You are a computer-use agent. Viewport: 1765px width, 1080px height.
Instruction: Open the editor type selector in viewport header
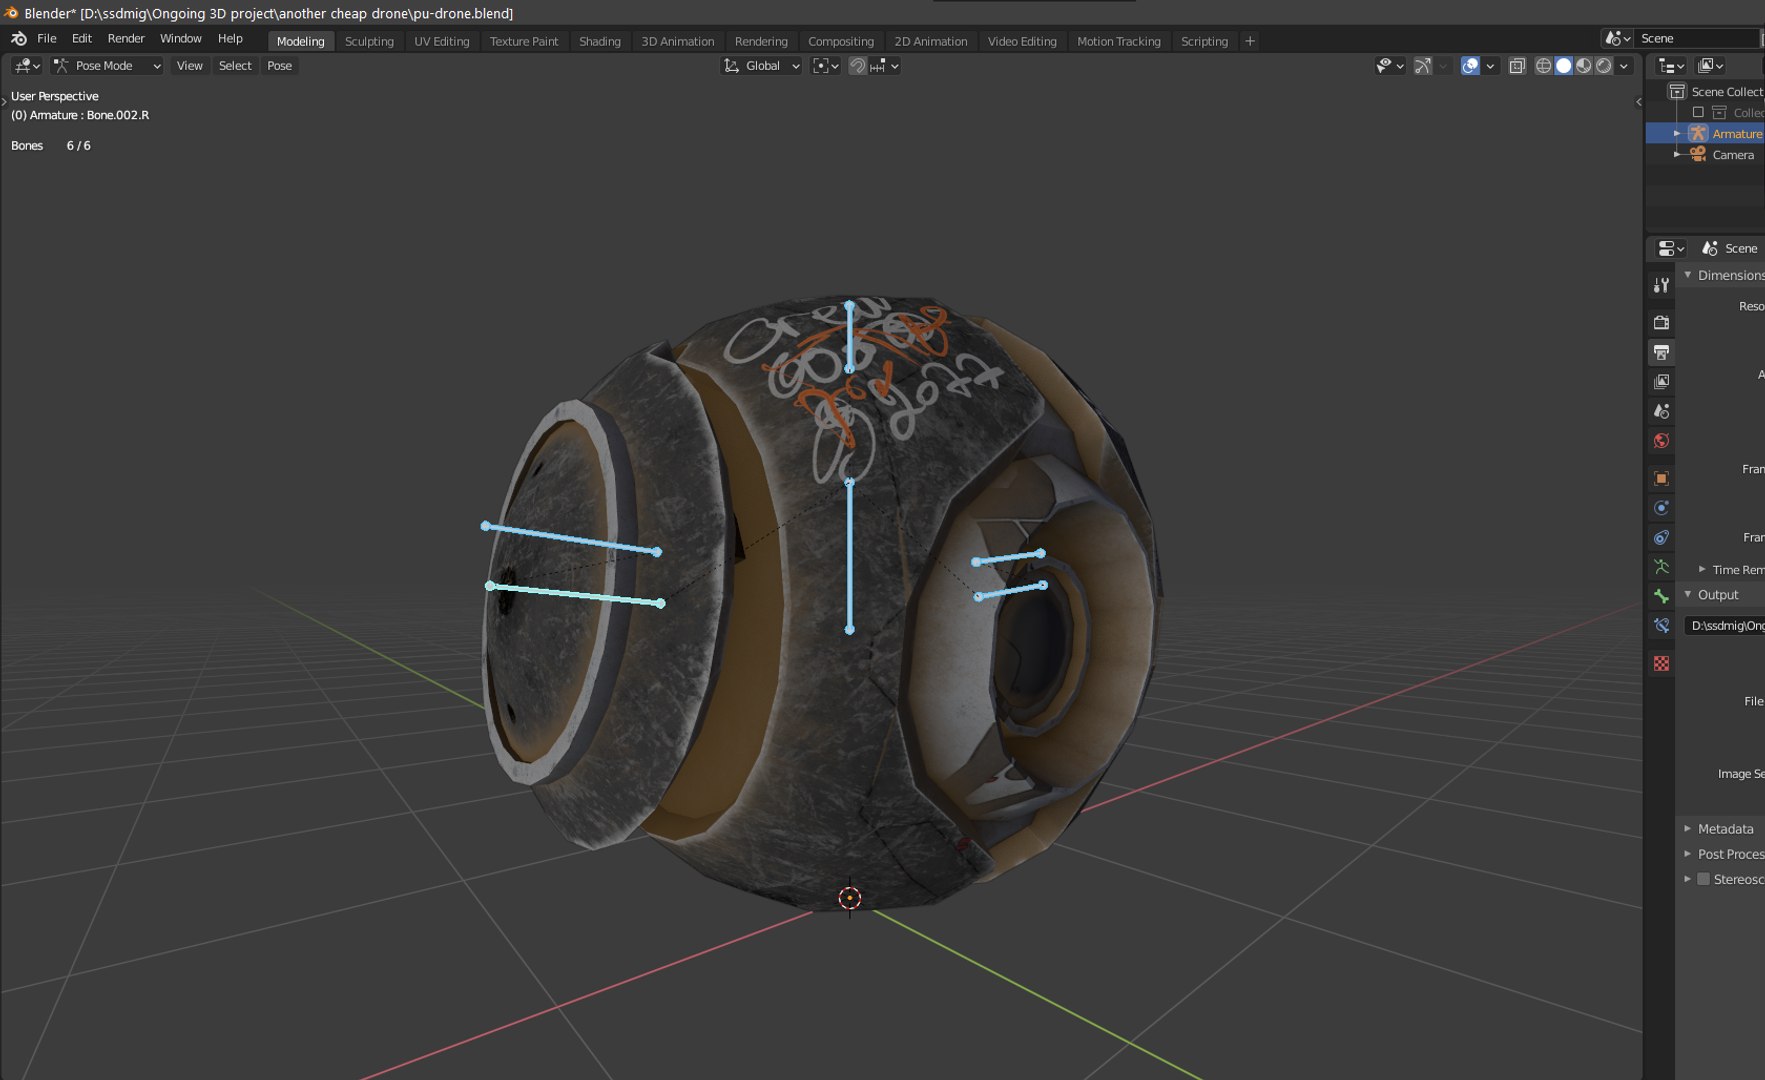click(x=27, y=66)
